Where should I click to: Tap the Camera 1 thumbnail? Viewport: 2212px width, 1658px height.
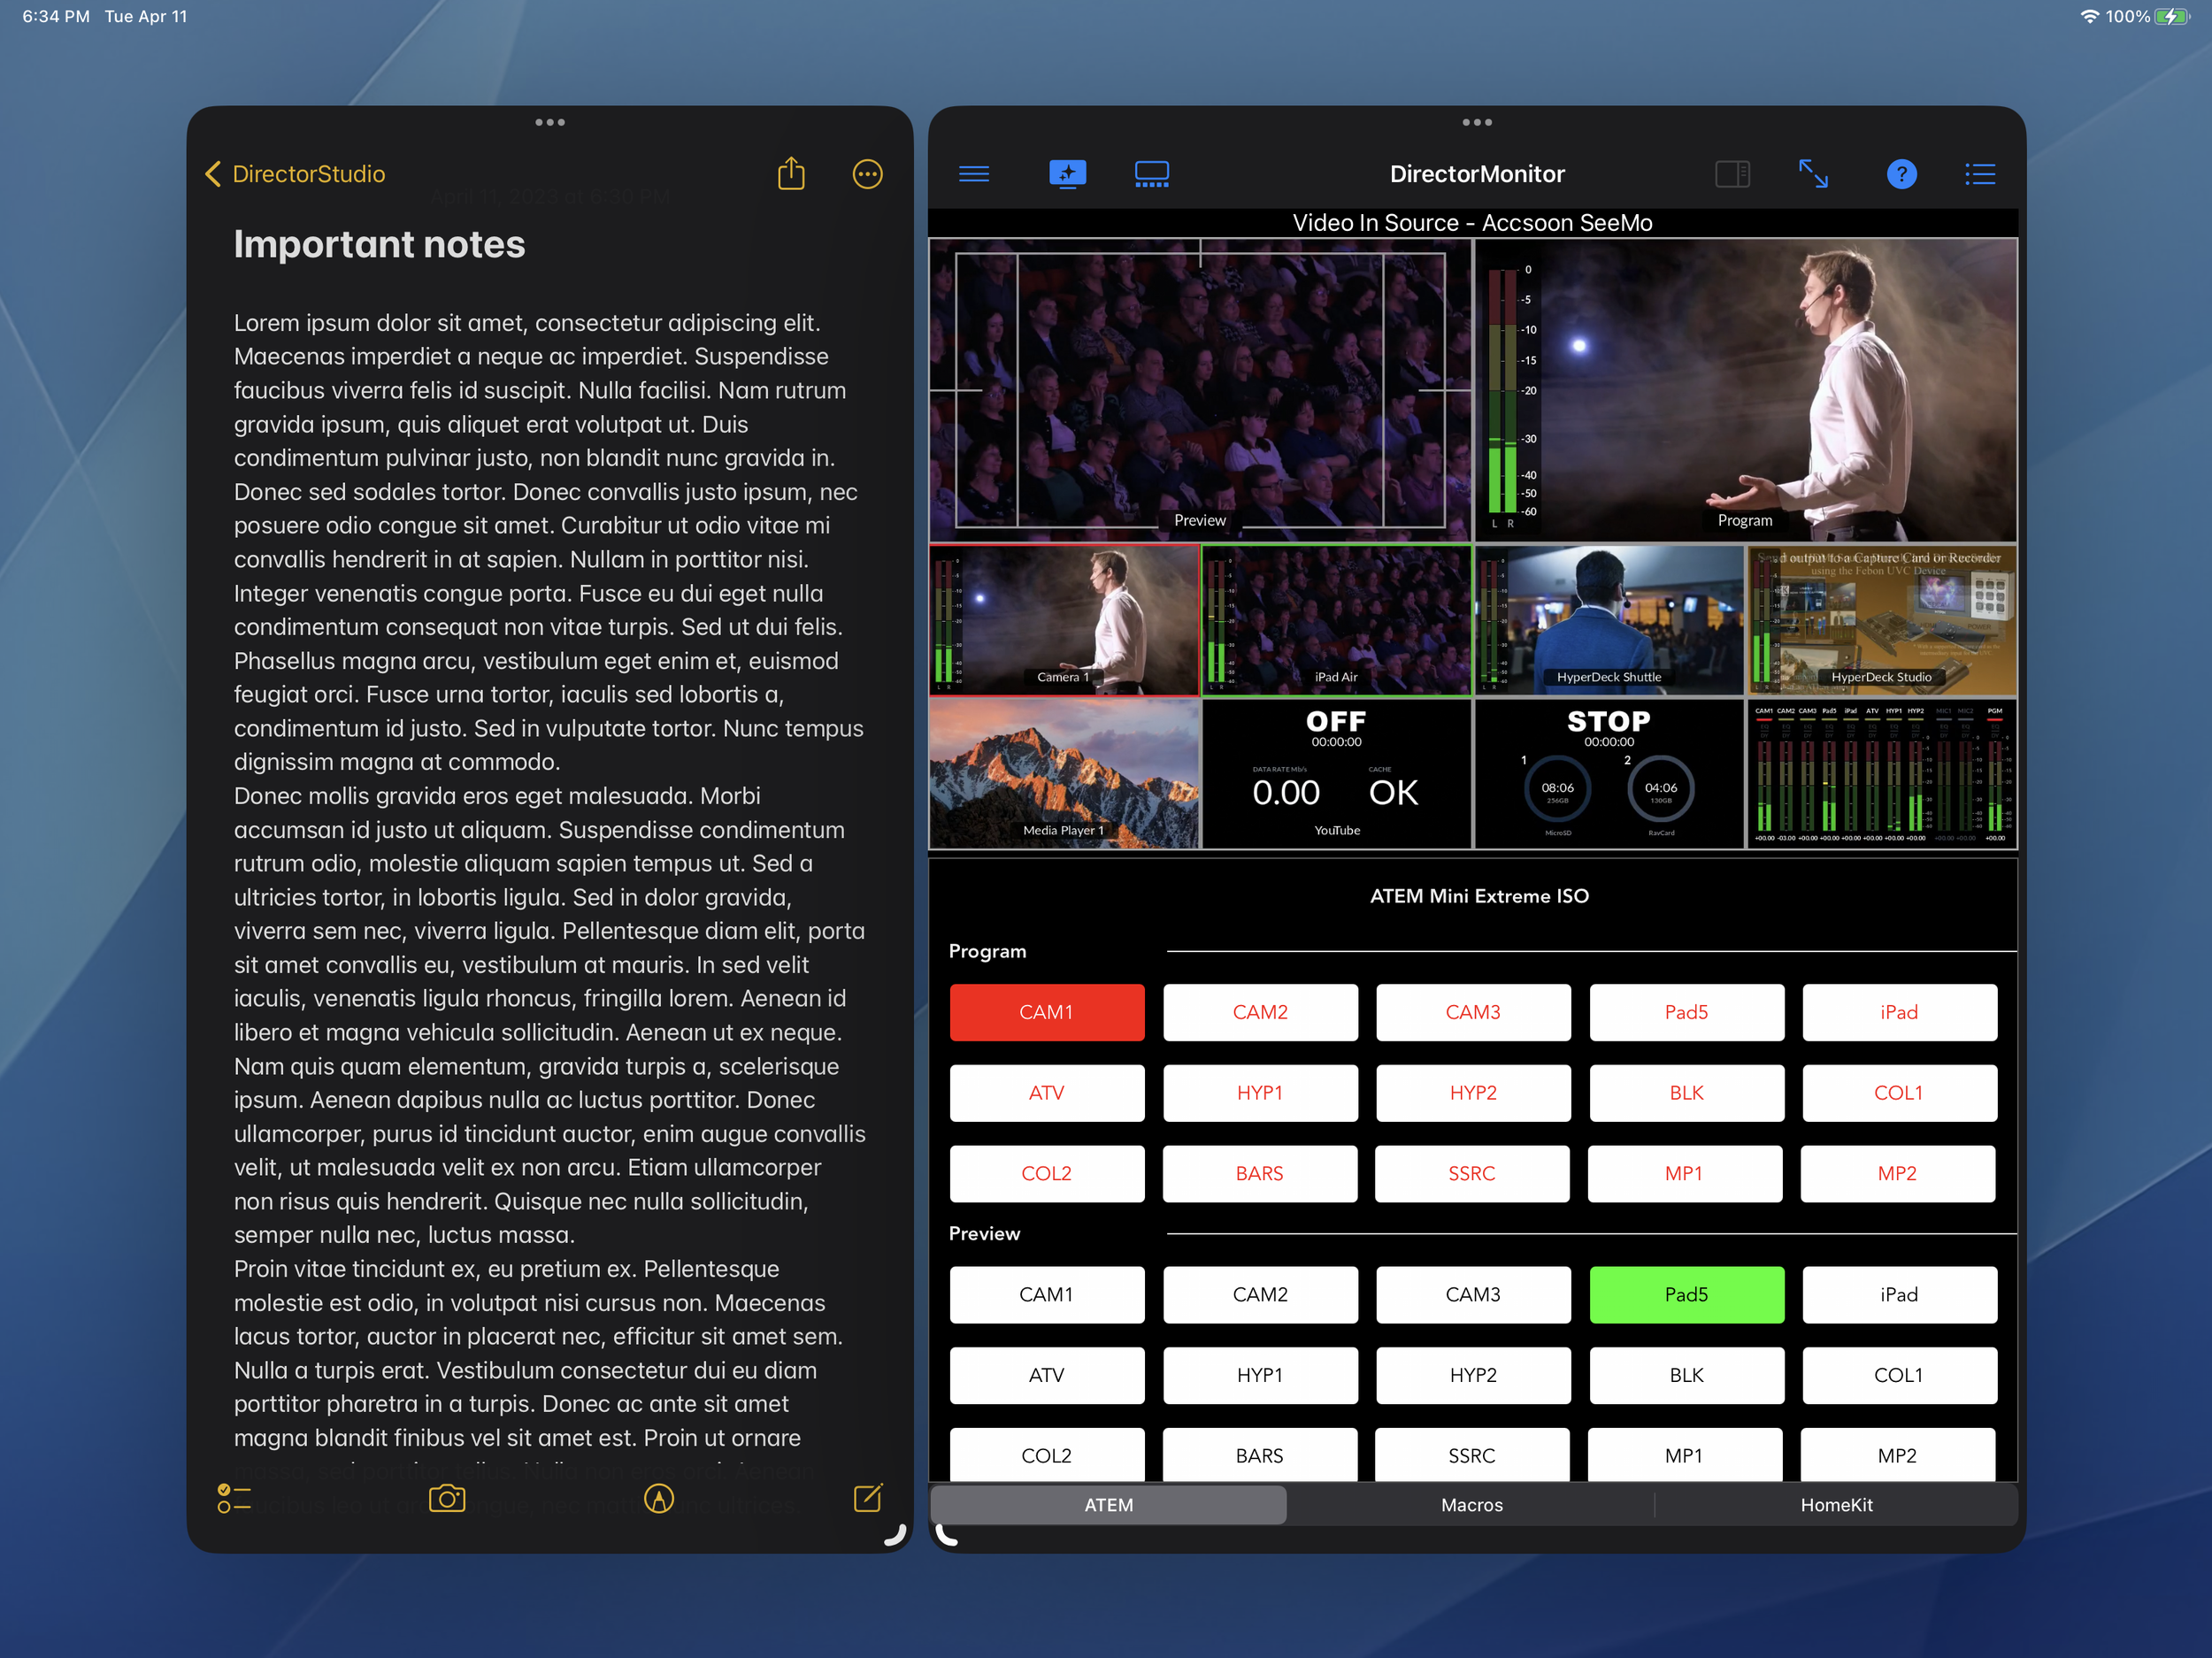1064,620
